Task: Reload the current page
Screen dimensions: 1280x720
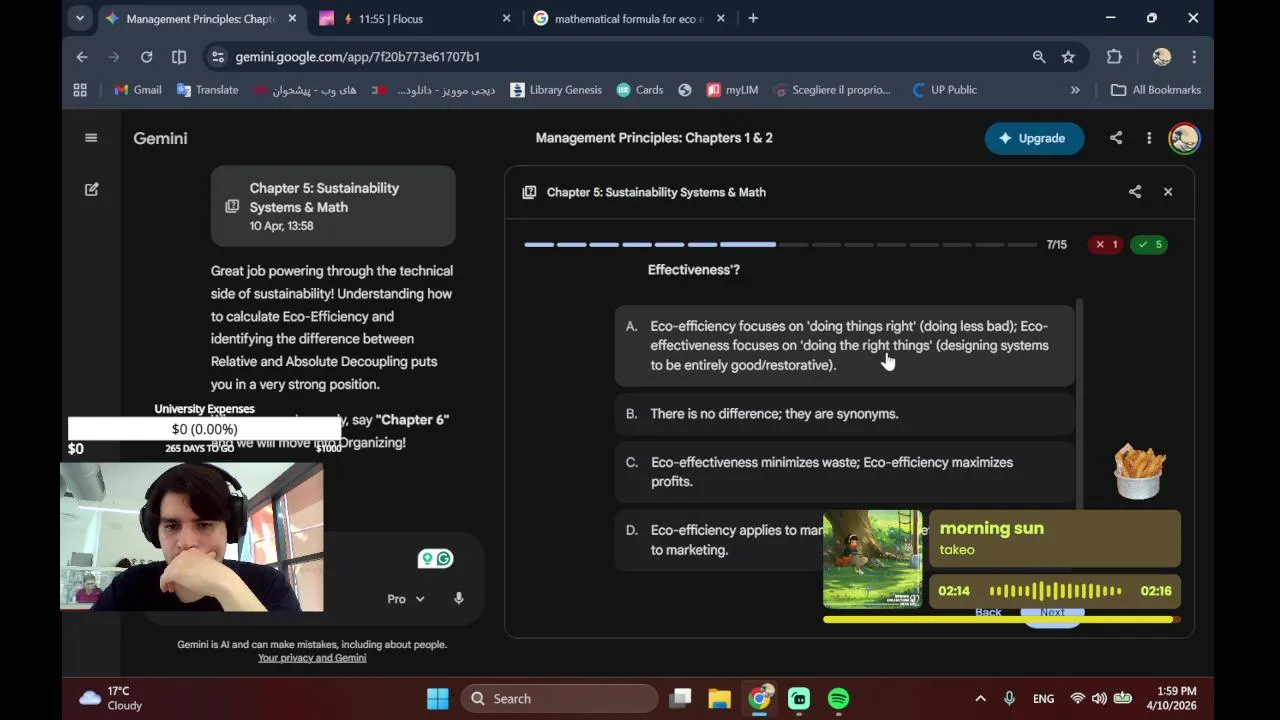Action: (147, 57)
